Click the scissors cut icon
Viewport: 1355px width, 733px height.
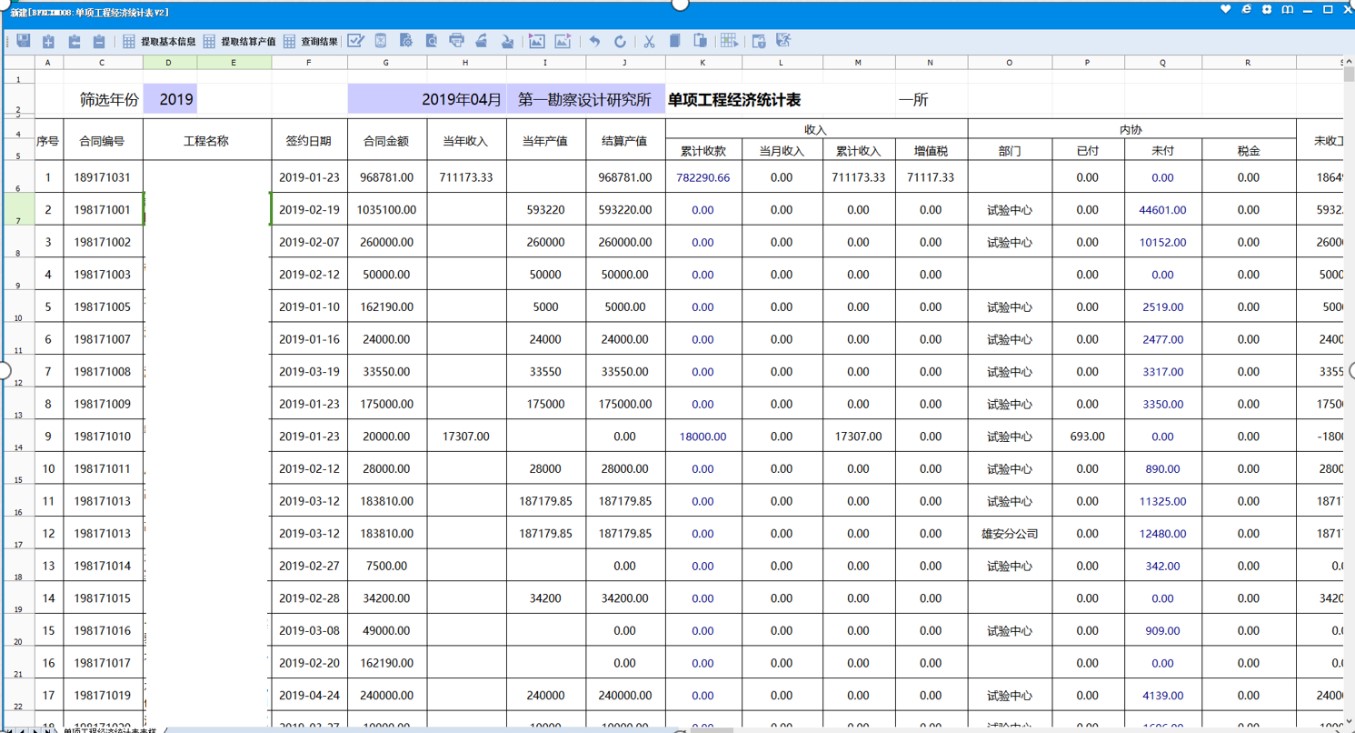pyautogui.click(x=649, y=41)
